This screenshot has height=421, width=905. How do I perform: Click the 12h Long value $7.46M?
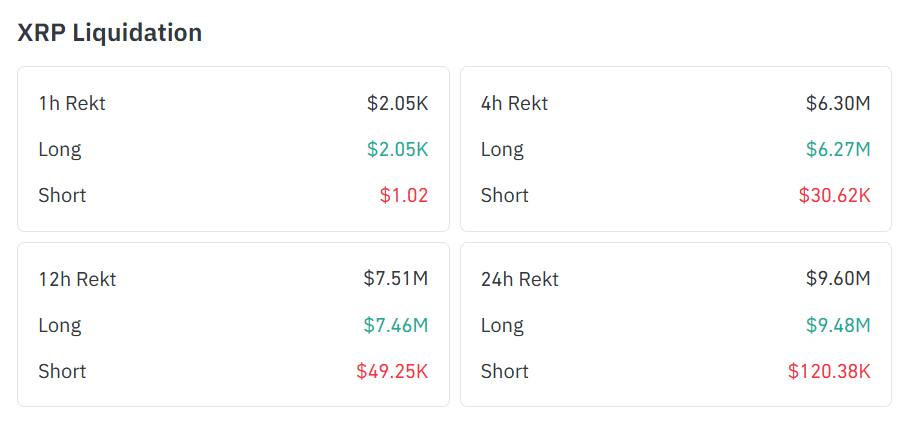[x=396, y=325]
